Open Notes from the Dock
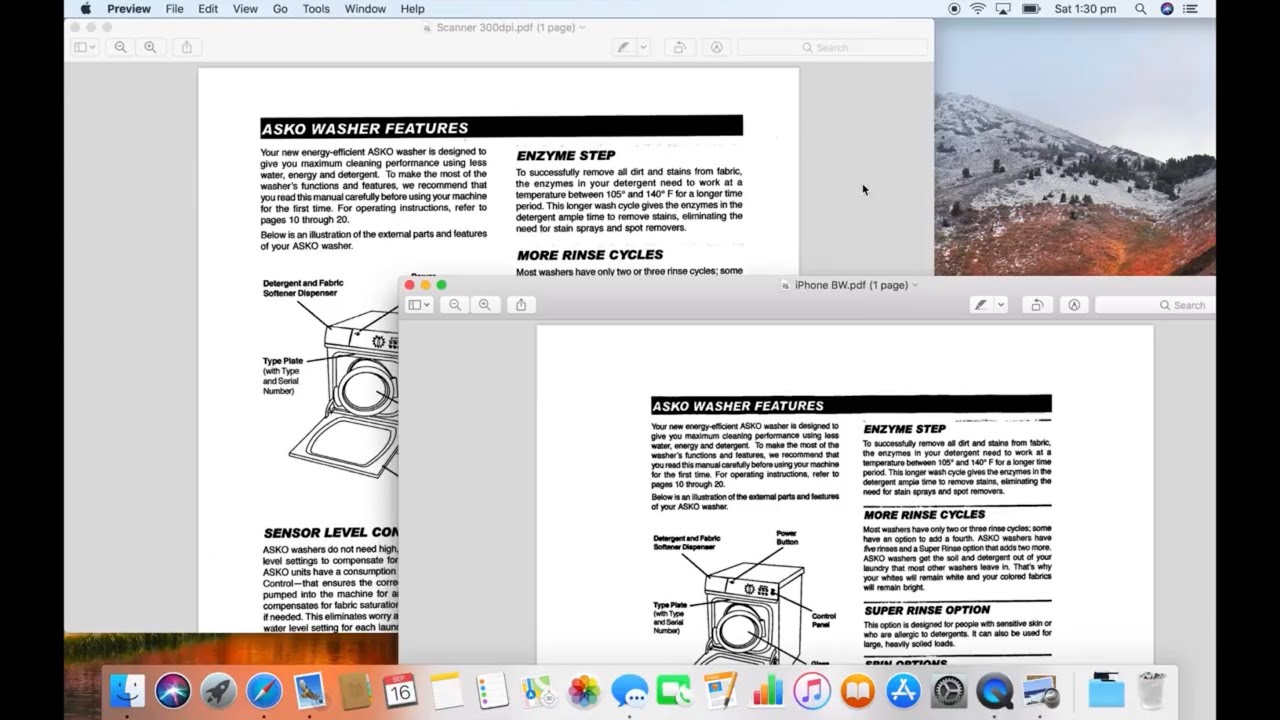The image size is (1280, 720). coord(446,691)
